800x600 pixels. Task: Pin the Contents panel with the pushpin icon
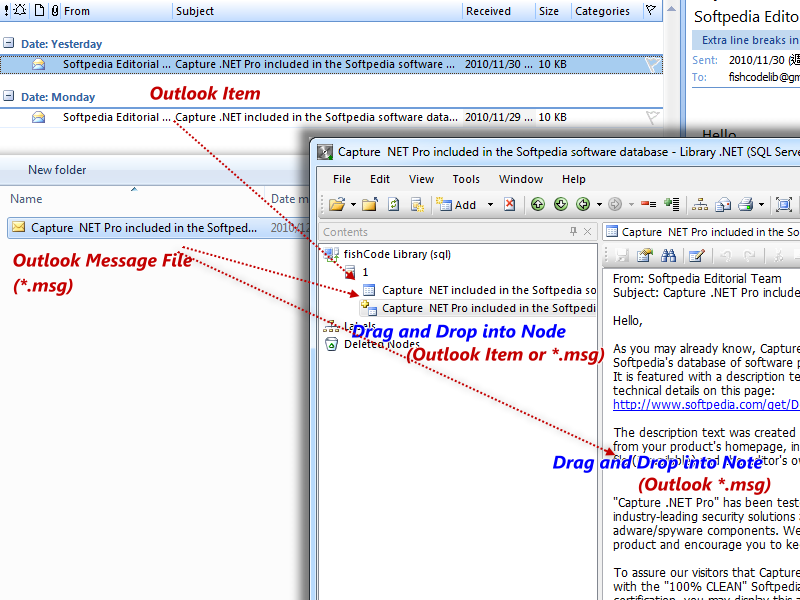pyautogui.click(x=573, y=232)
